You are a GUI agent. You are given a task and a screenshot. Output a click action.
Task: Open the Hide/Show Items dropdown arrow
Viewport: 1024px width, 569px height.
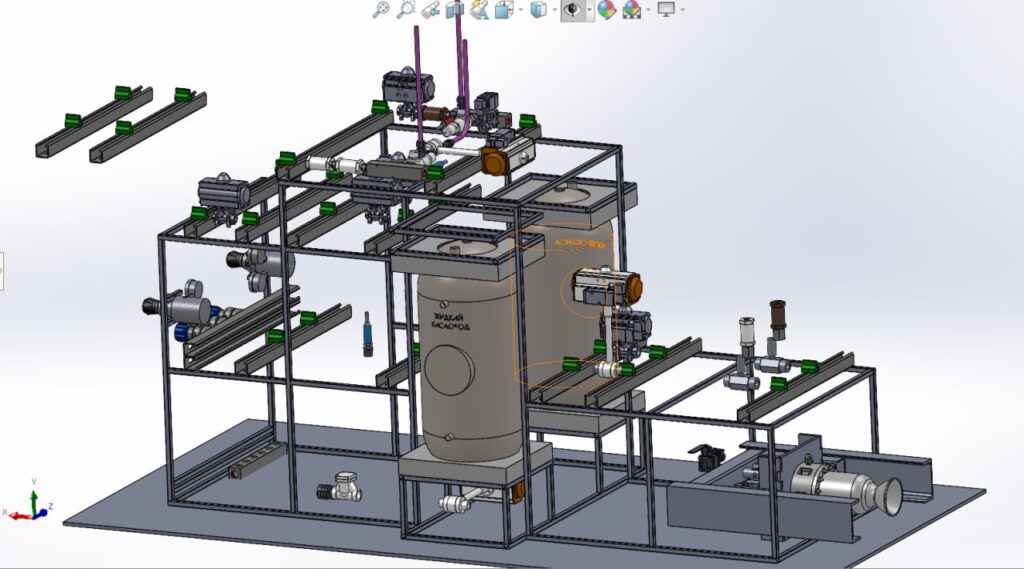point(588,10)
